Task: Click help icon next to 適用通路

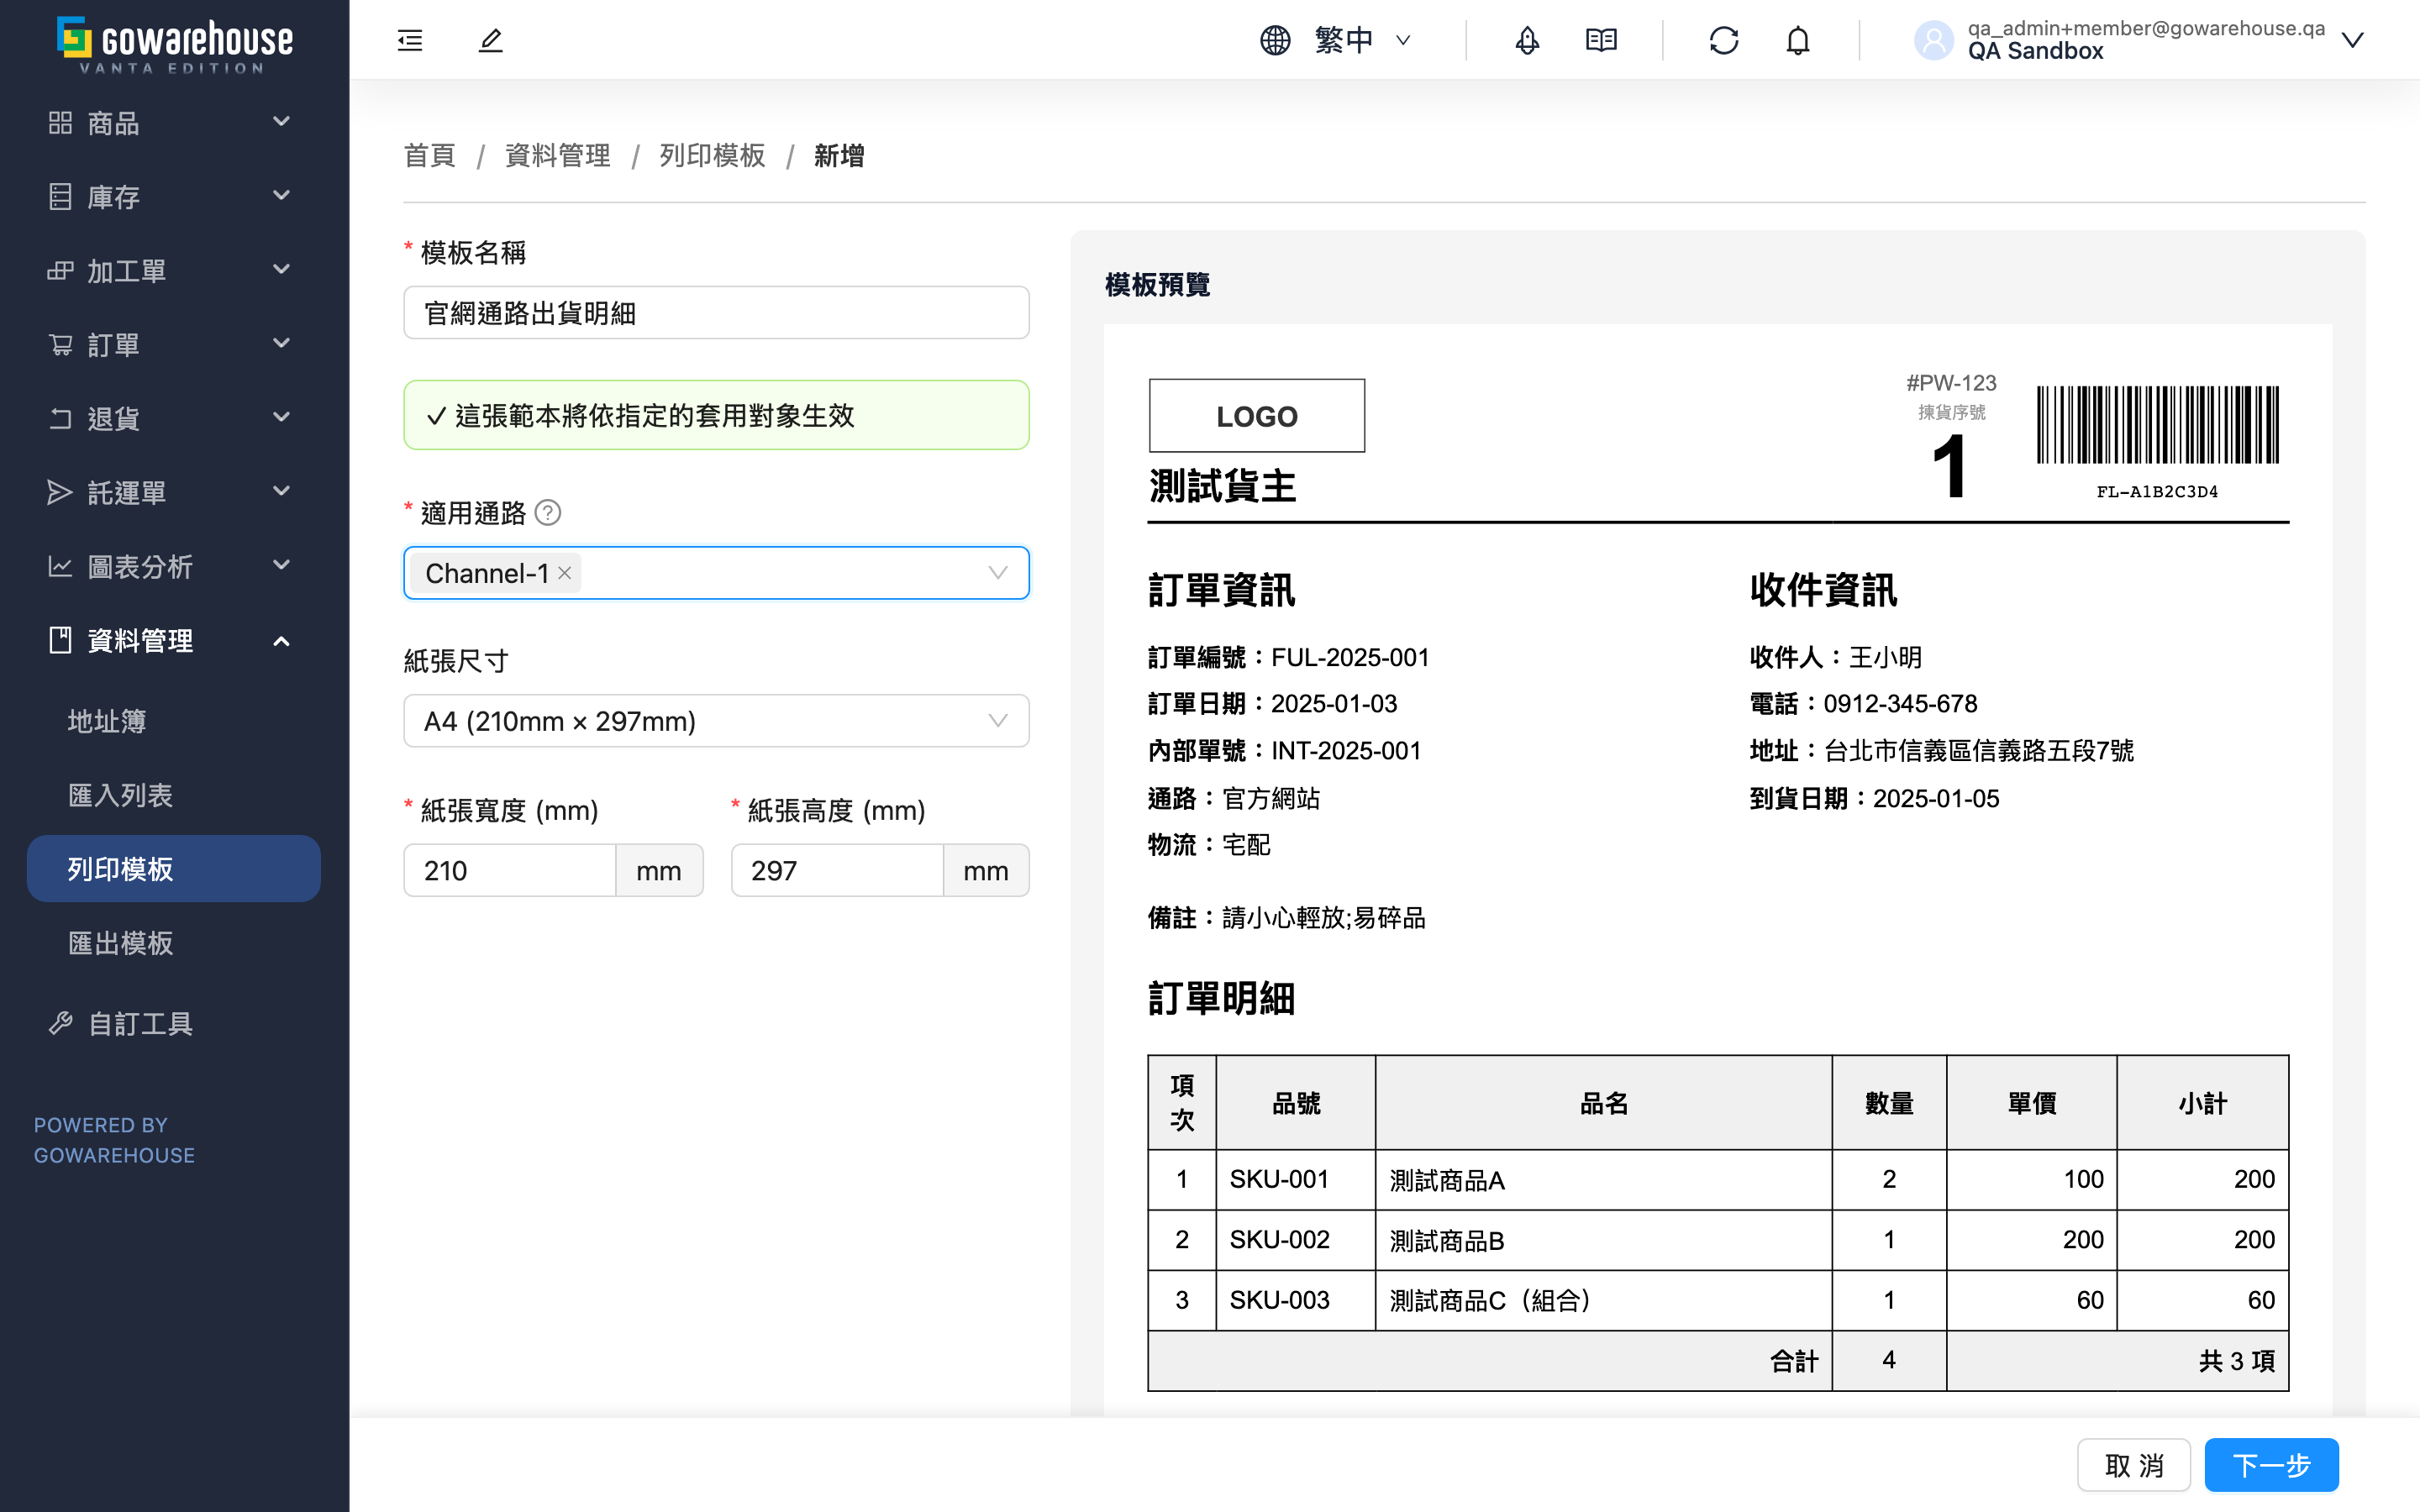Action: tap(548, 513)
